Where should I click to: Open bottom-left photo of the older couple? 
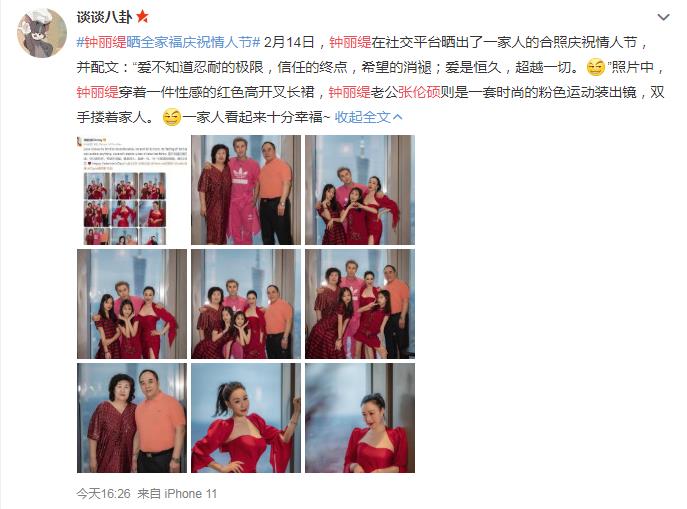click(132, 417)
